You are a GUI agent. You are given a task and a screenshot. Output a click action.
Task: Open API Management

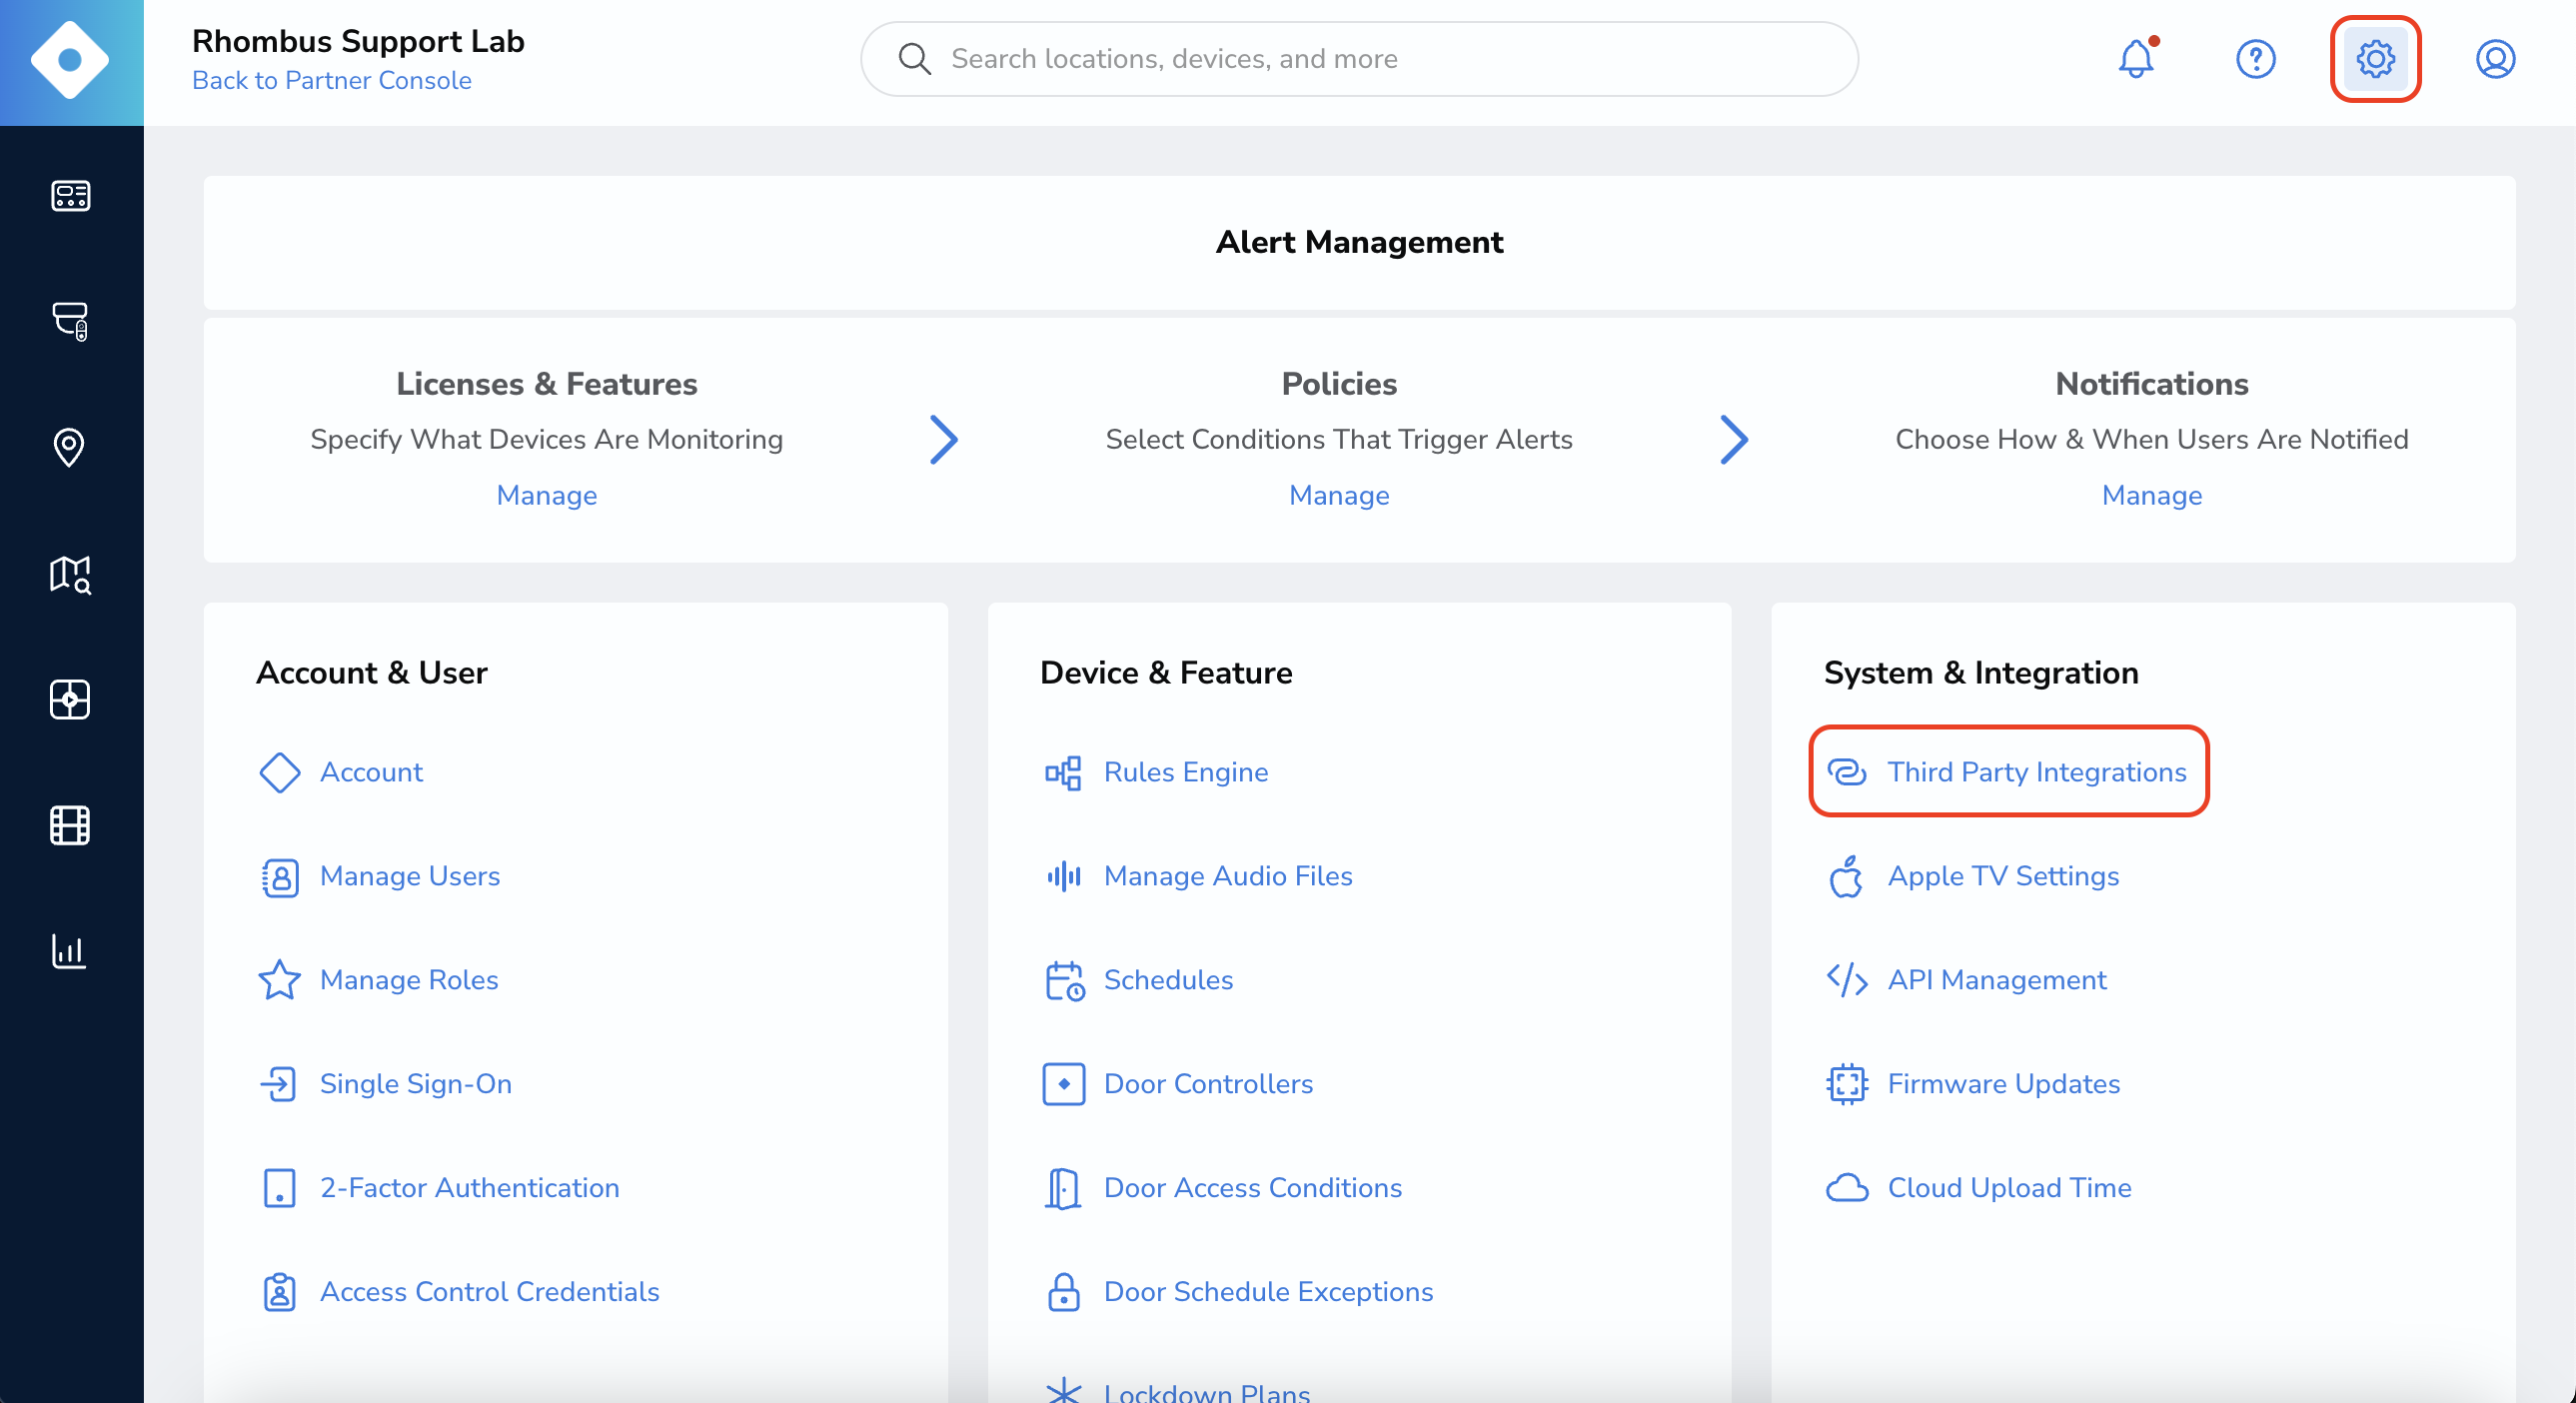tap(1997, 980)
